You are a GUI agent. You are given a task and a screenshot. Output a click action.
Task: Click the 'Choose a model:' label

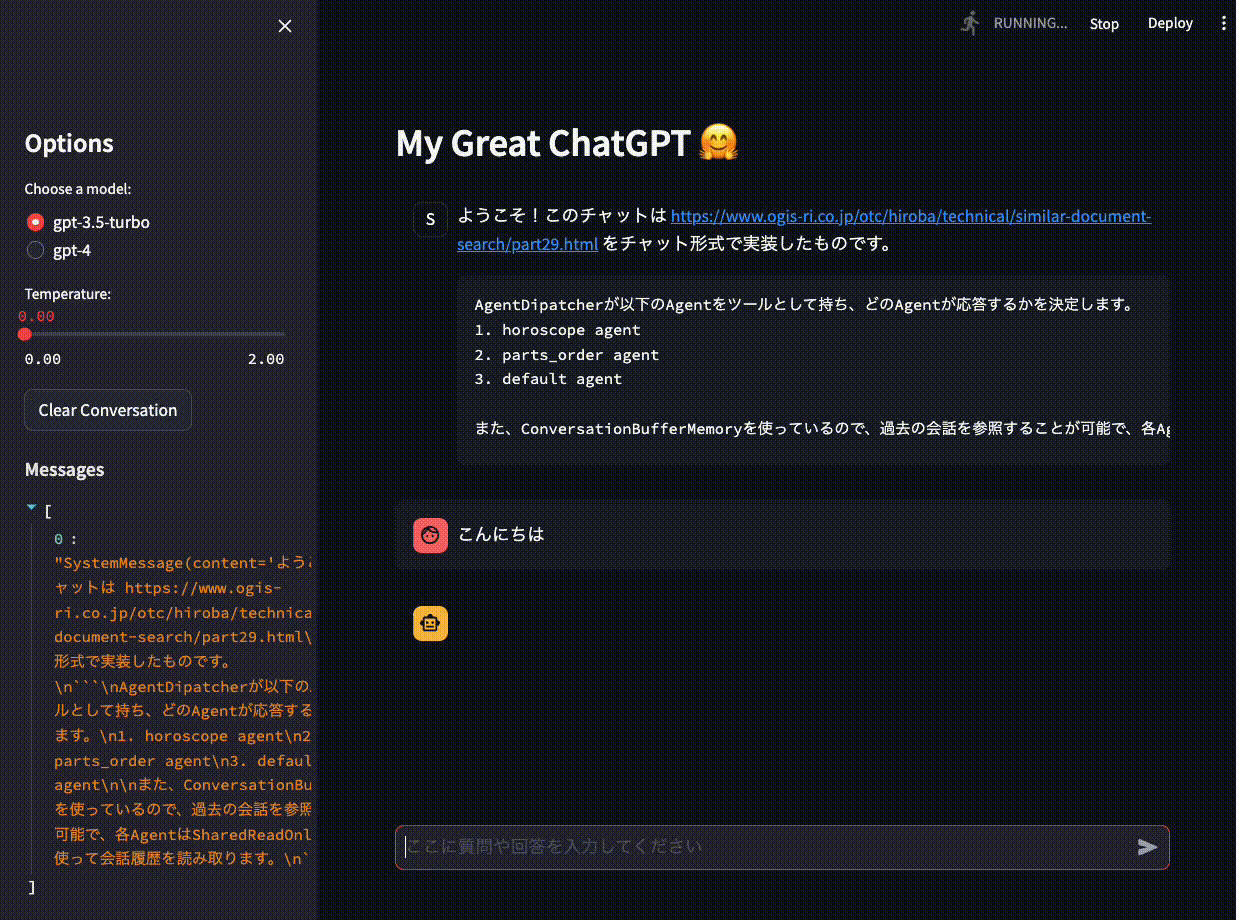click(78, 189)
